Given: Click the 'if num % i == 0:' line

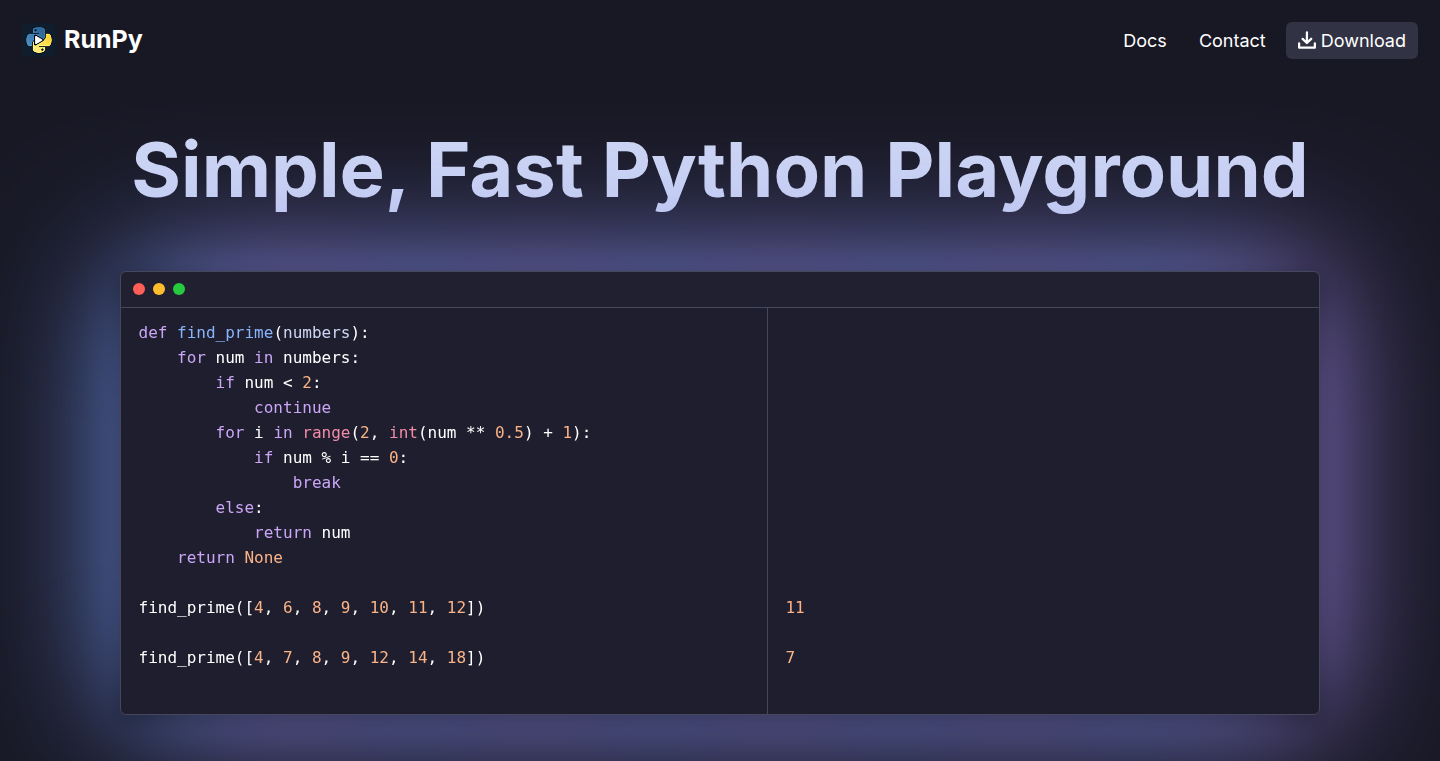Looking at the screenshot, I should click(x=331, y=457).
